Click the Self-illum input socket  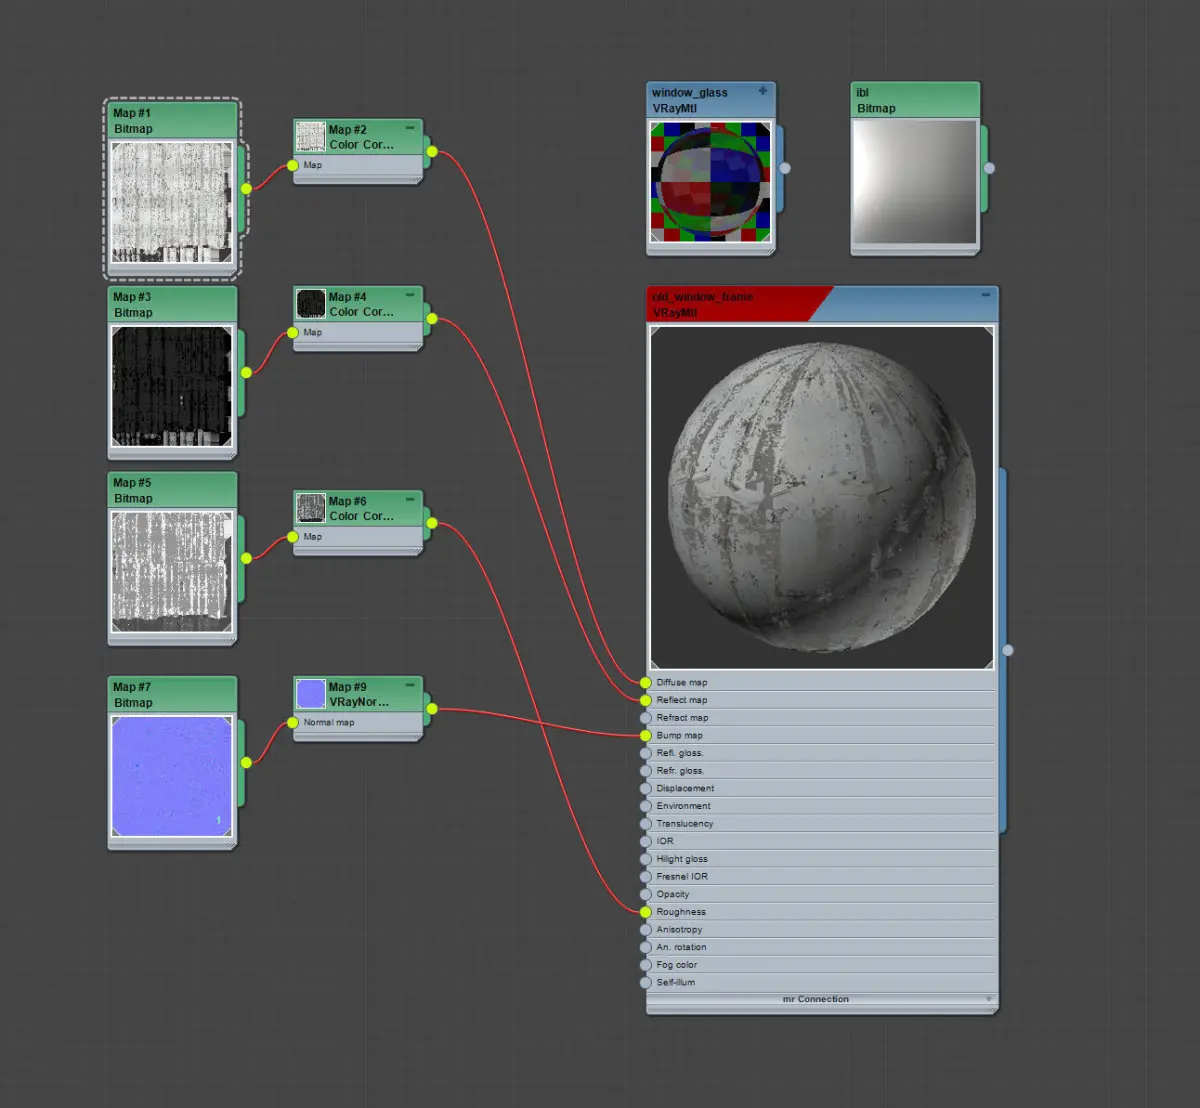(646, 982)
